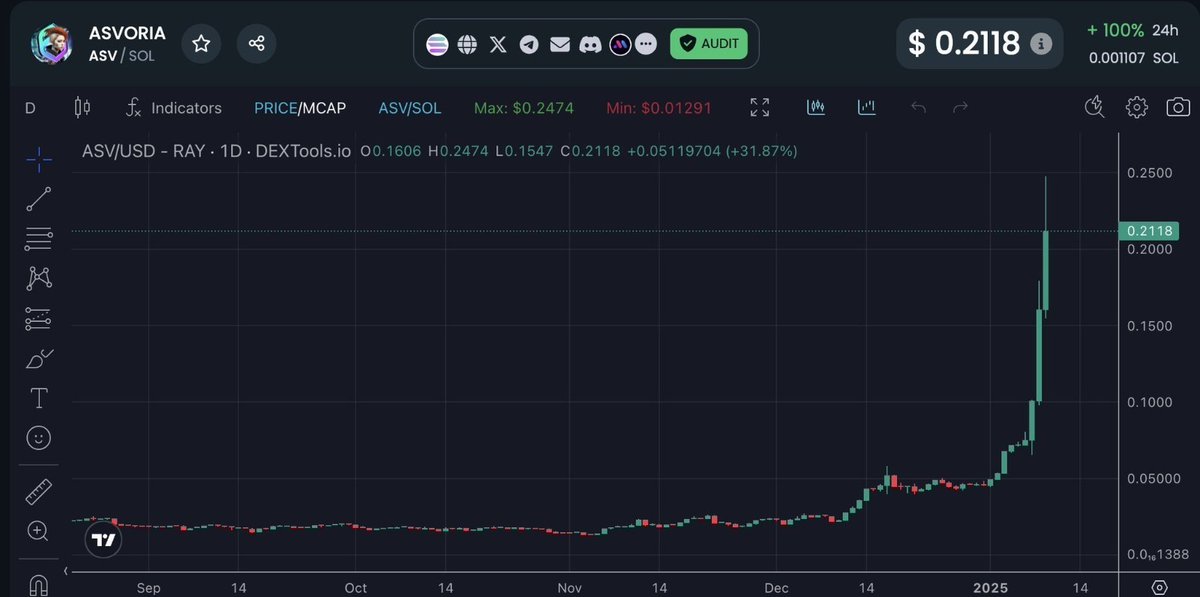Open the Discord social link
Screen dimensions: 1200x597
pyautogui.click(x=591, y=44)
